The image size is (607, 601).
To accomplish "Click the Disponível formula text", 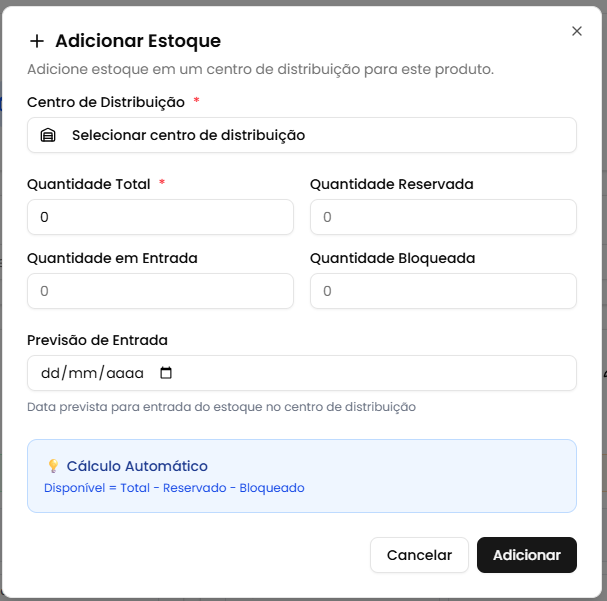I will [x=174, y=488].
